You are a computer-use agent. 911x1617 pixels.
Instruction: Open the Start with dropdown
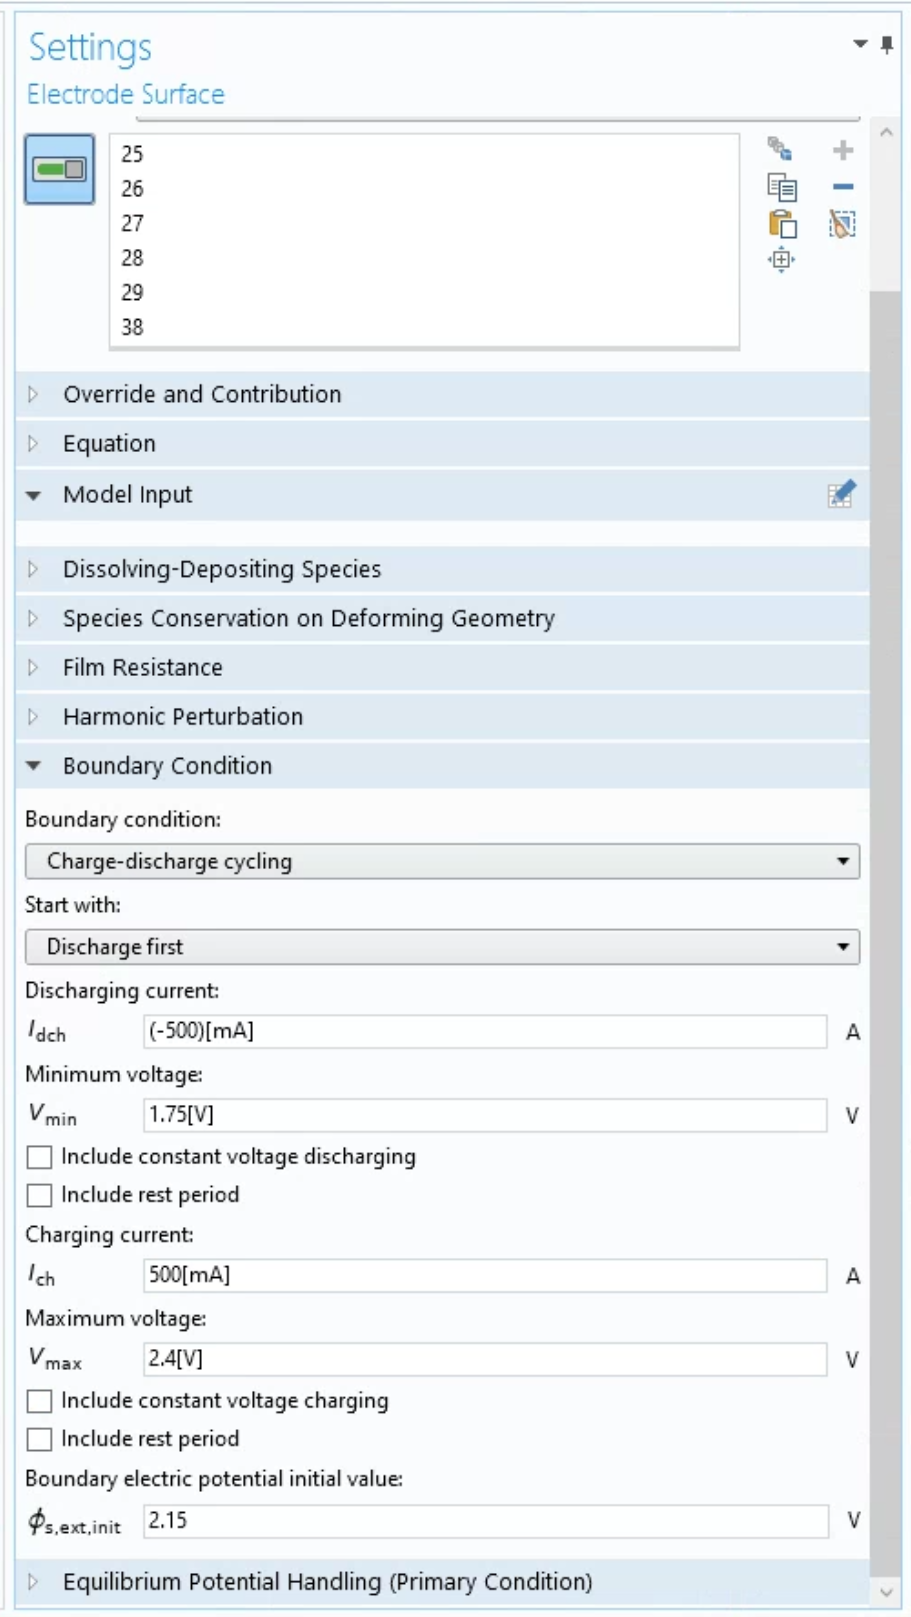click(442, 947)
